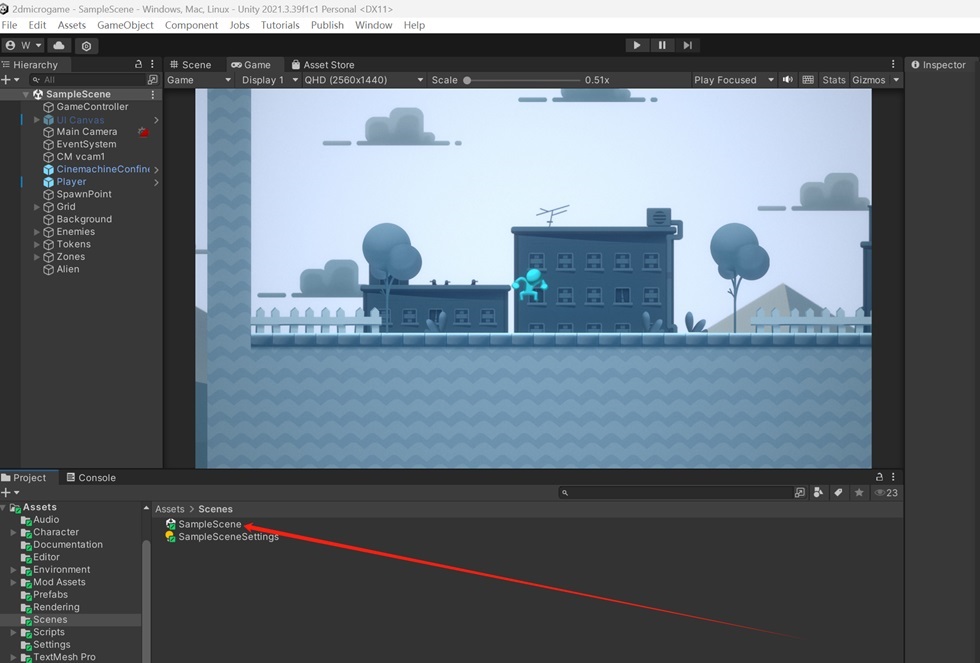This screenshot has height=663, width=980.
Task: Switch to the Console tab
Action: (91, 477)
